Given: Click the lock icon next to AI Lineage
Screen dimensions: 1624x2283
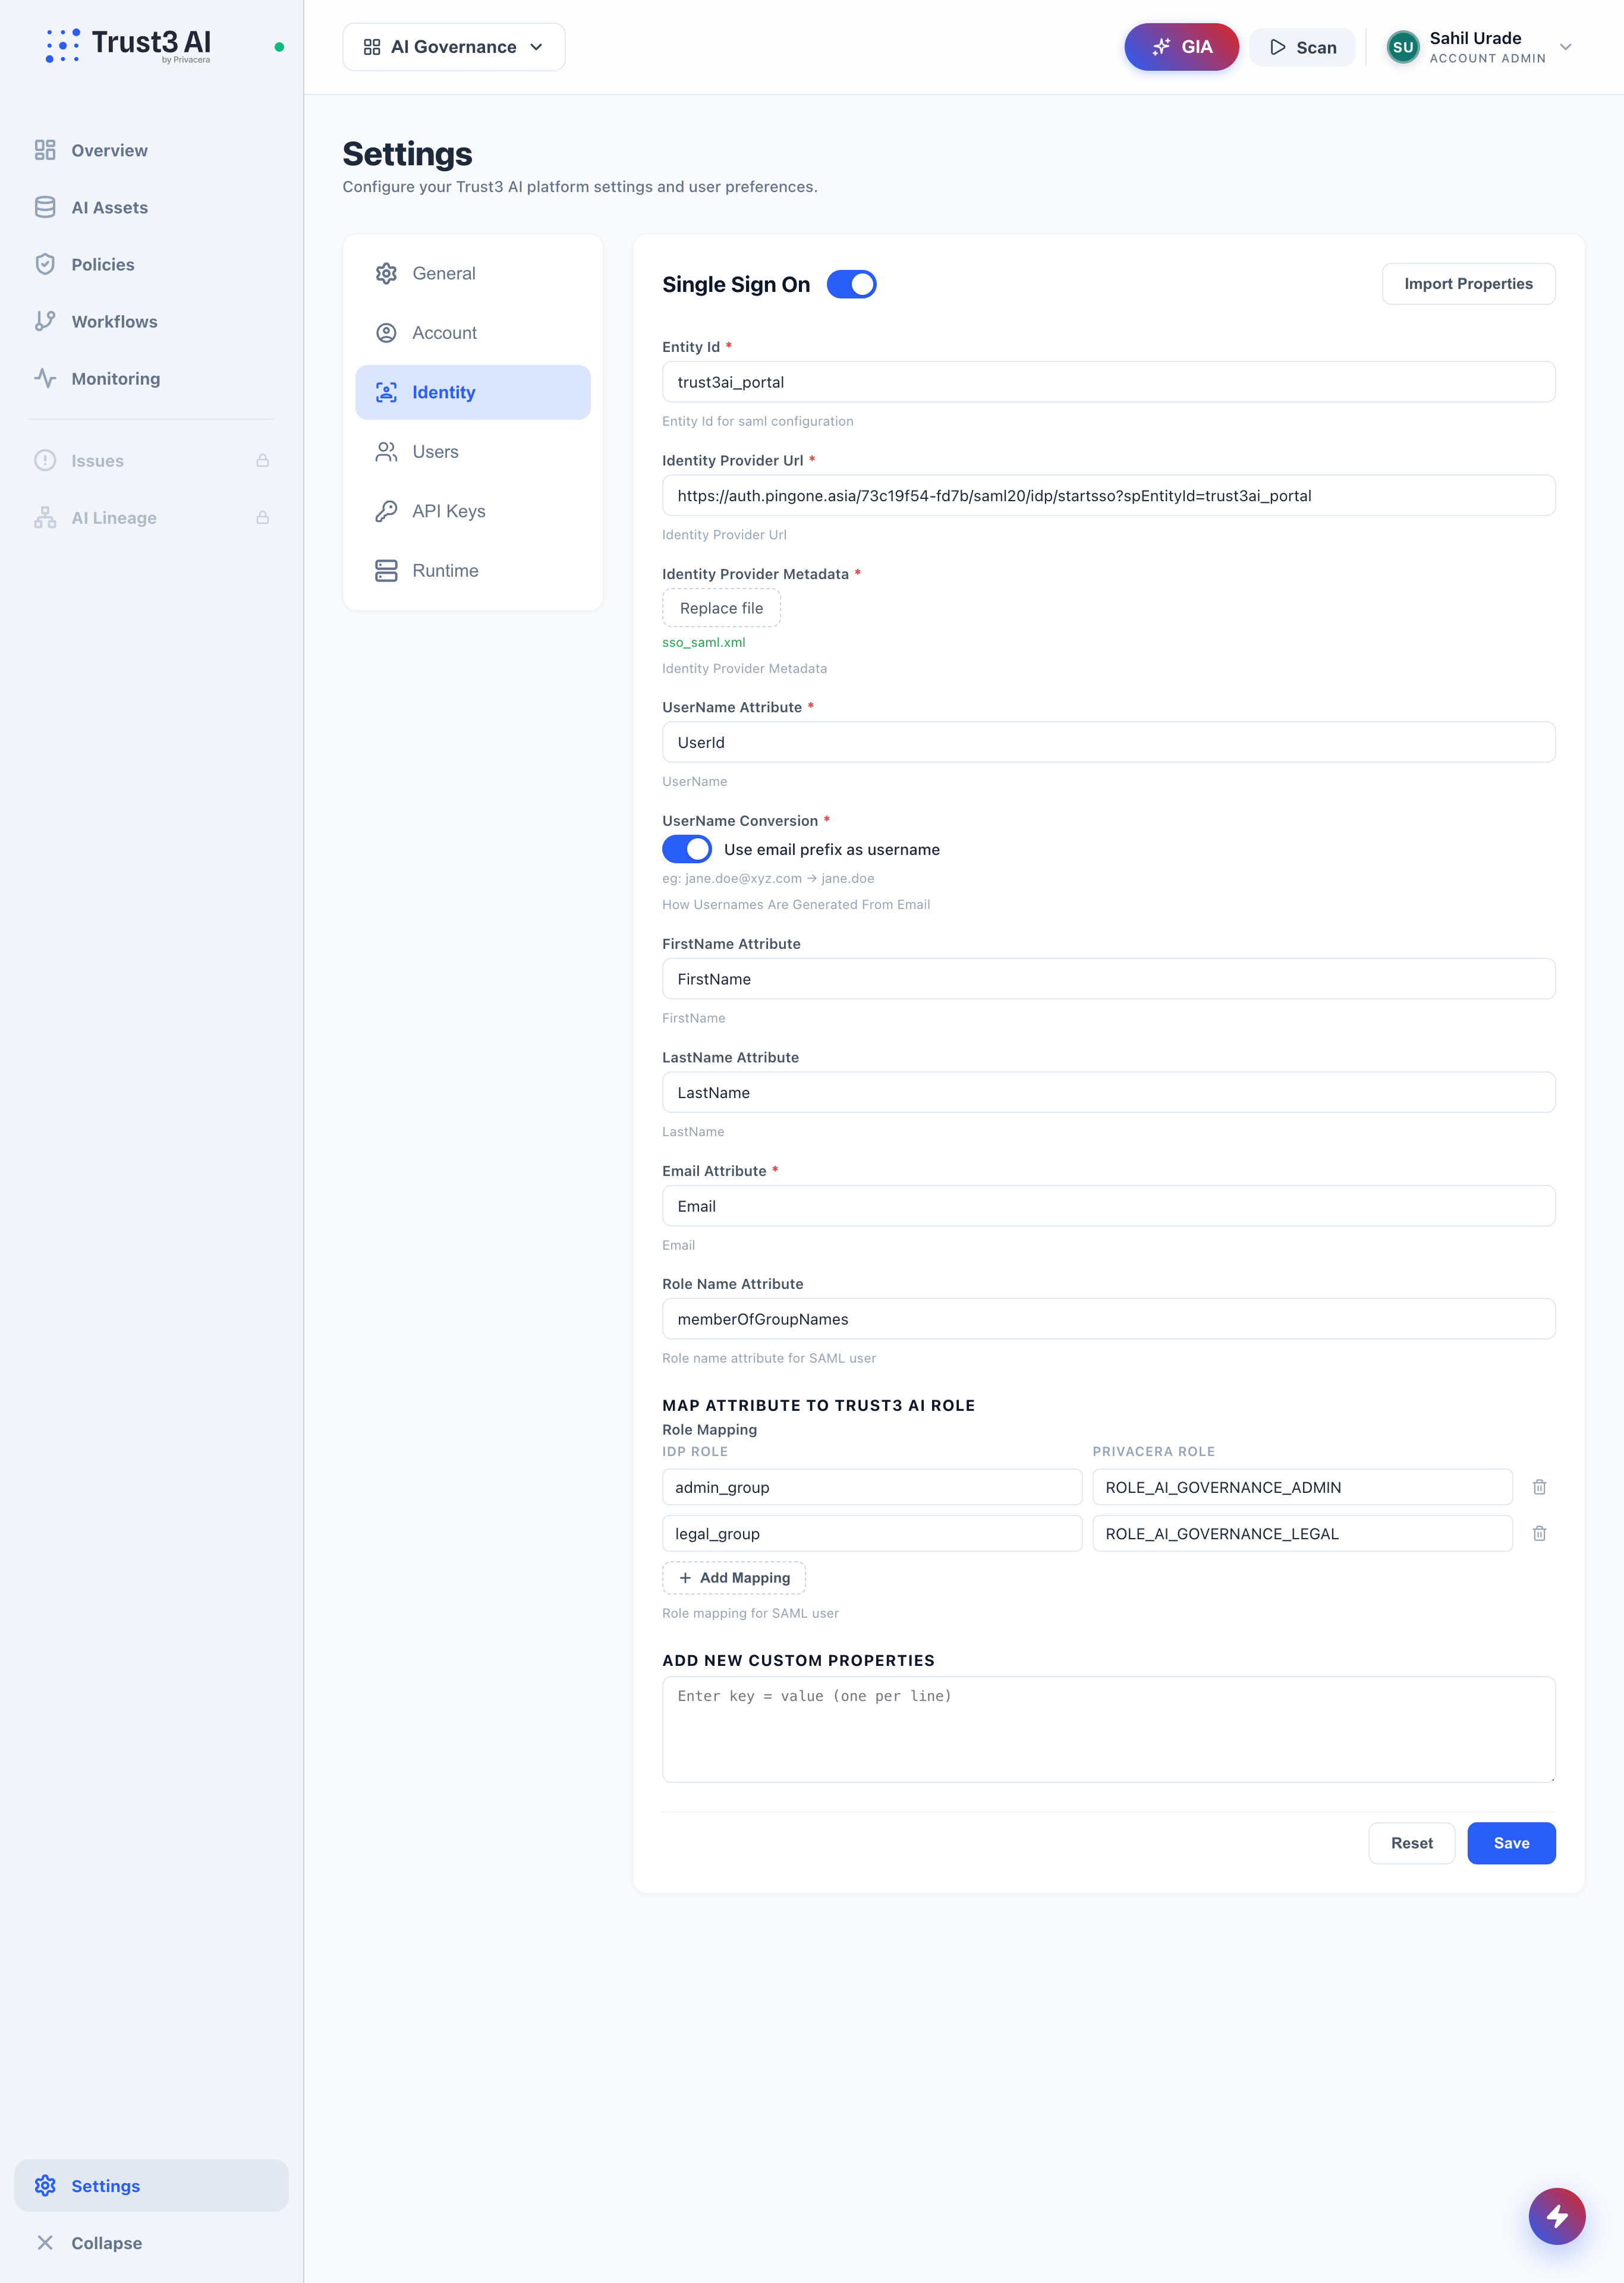Looking at the screenshot, I should [x=262, y=517].
